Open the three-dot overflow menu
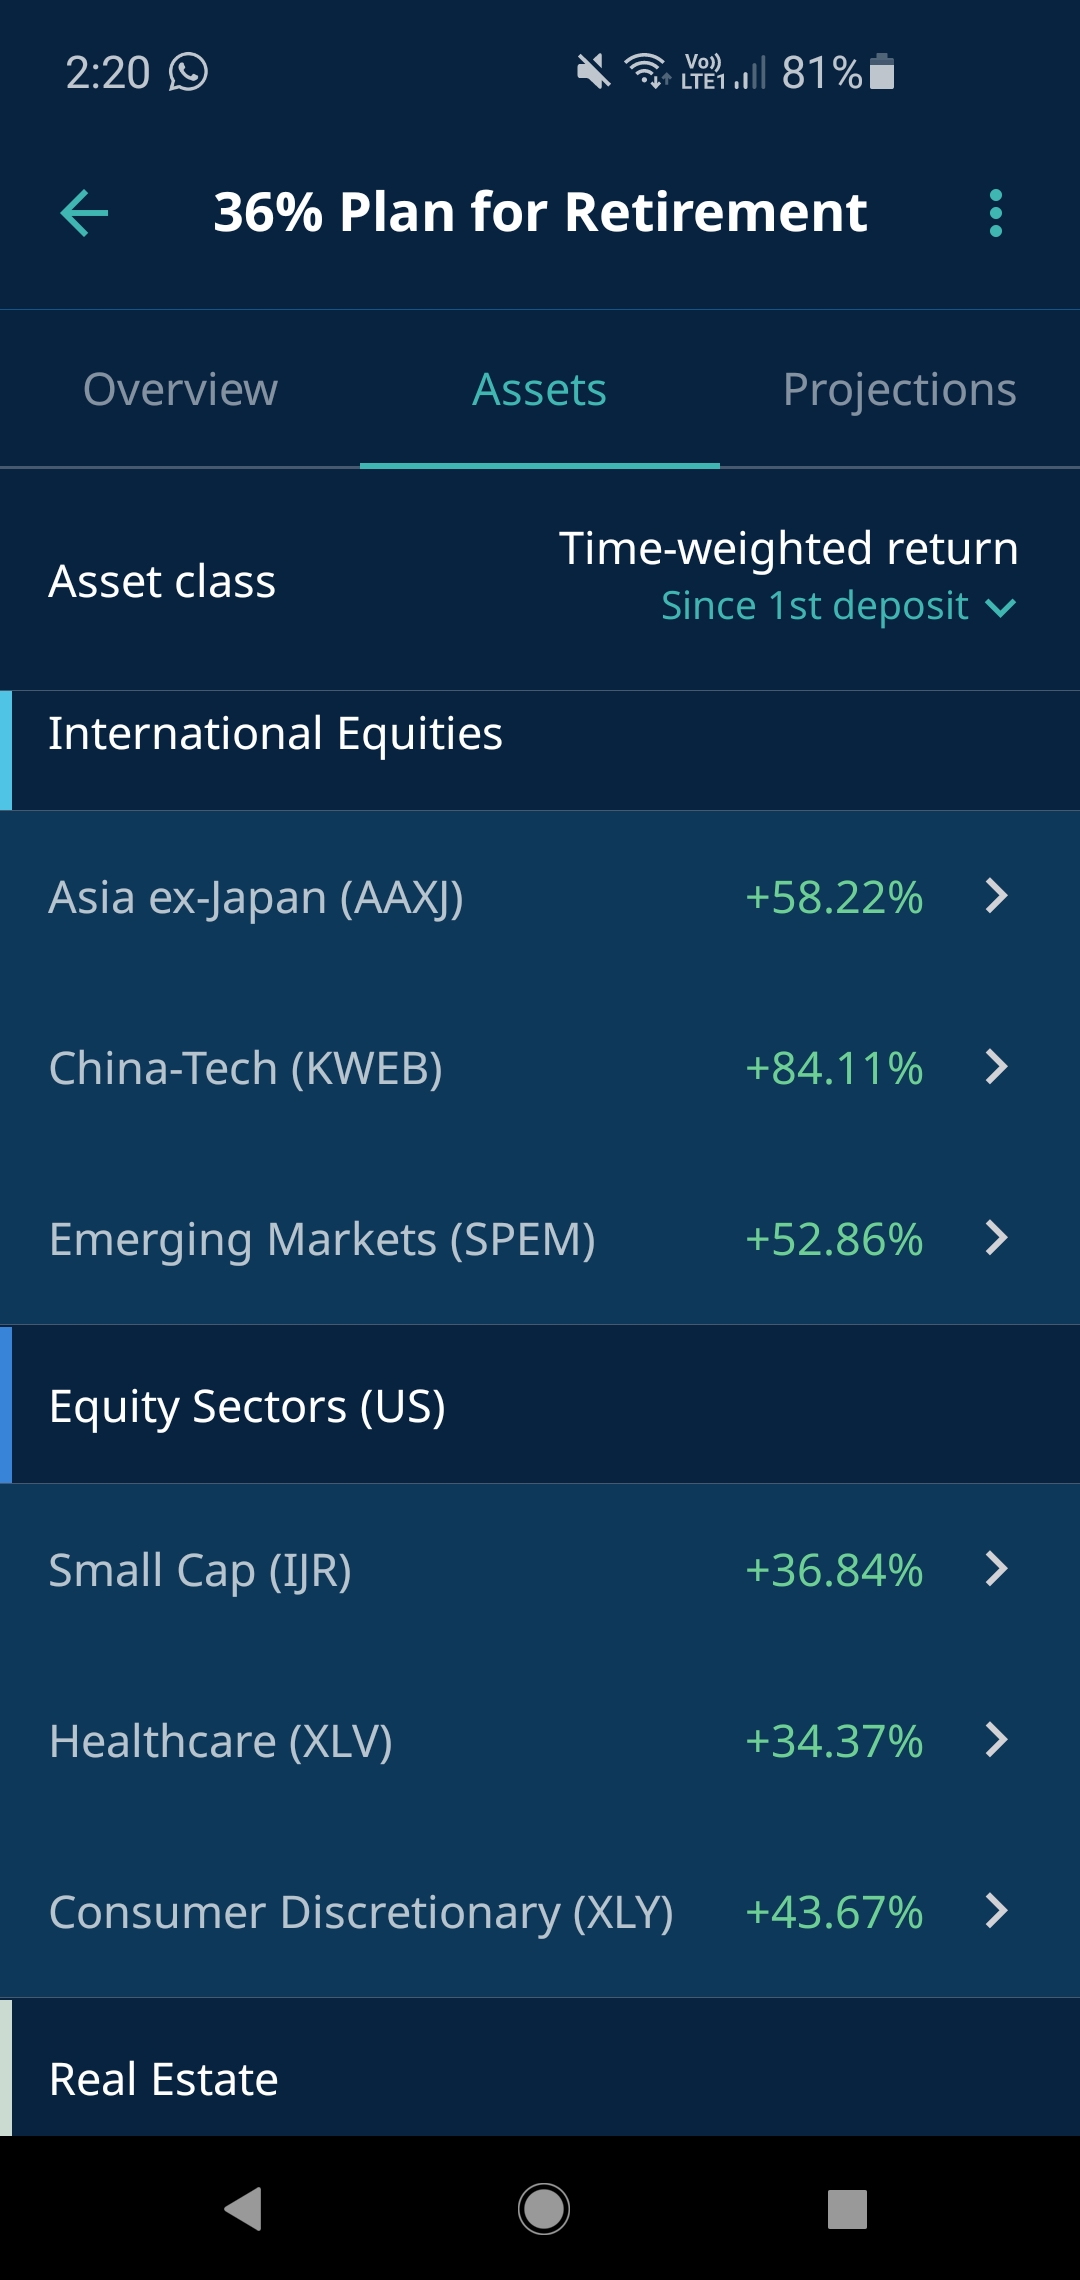Image resolution: width=1080 pixels, height=2280 pixels. 995,213
